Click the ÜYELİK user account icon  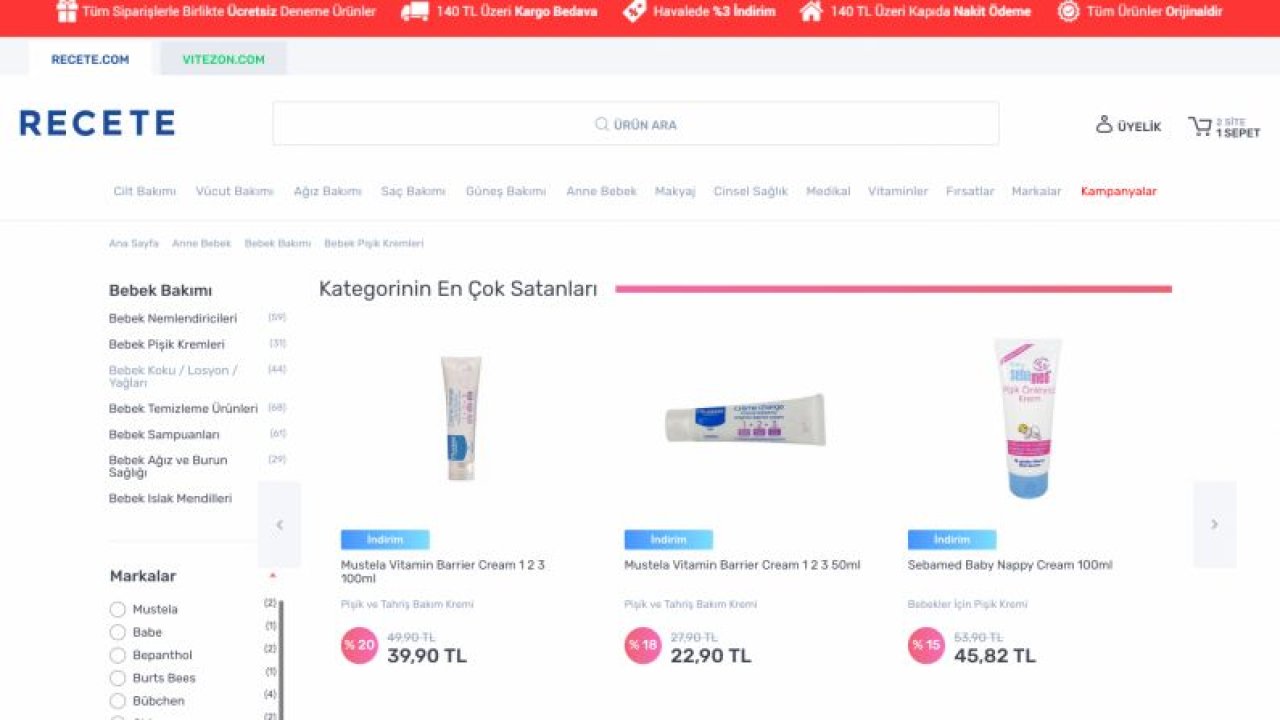[x=1104, y=124]
